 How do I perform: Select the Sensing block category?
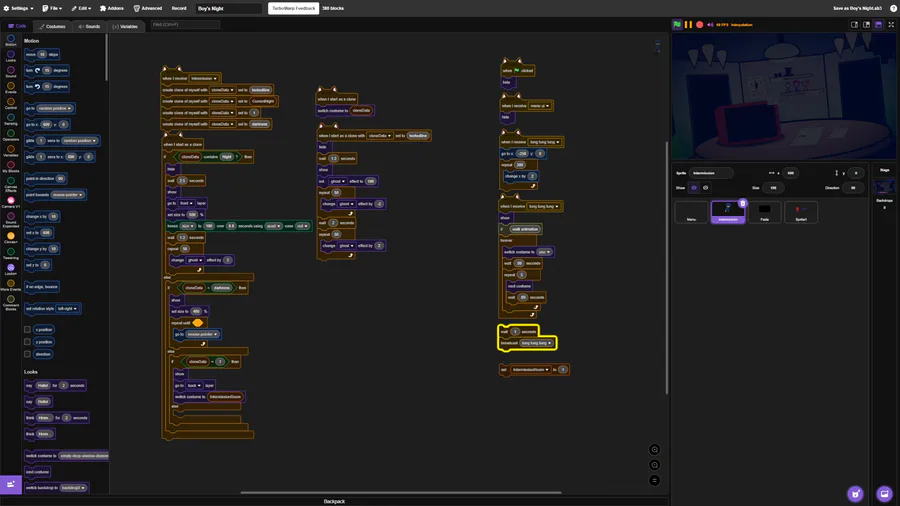(x=10, y=119)
